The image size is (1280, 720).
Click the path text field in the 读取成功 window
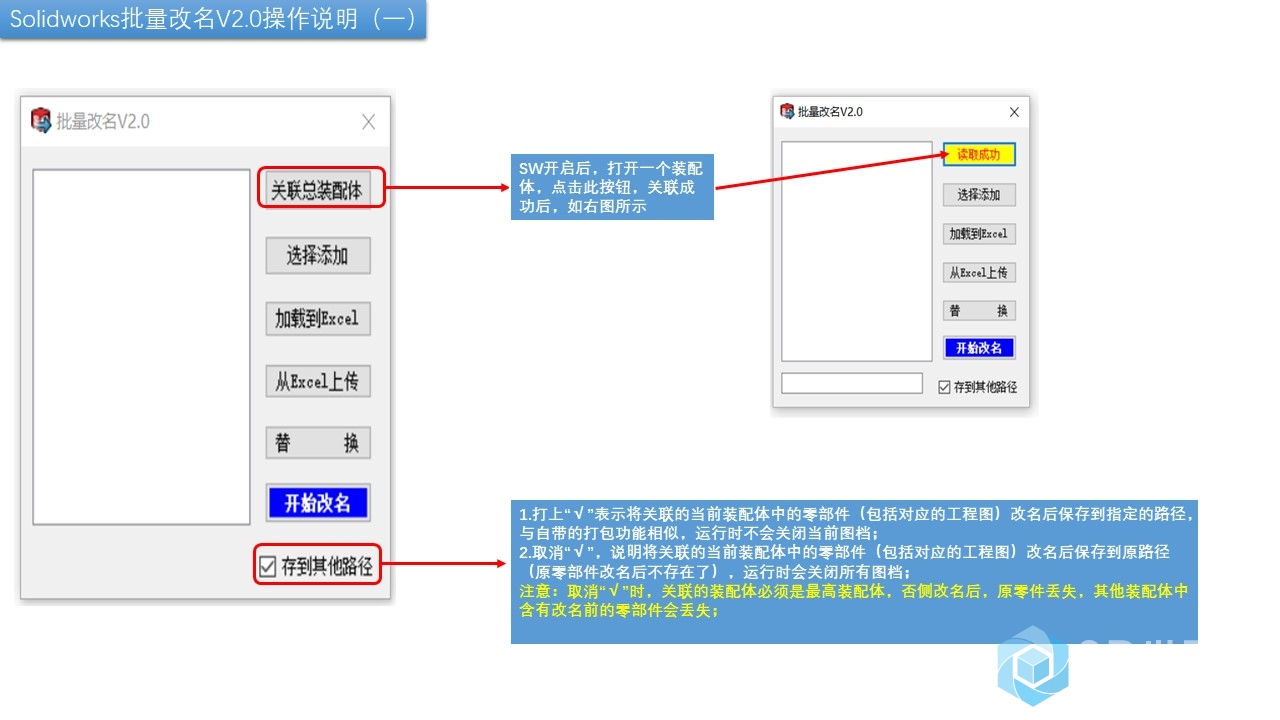click(852, 383)
